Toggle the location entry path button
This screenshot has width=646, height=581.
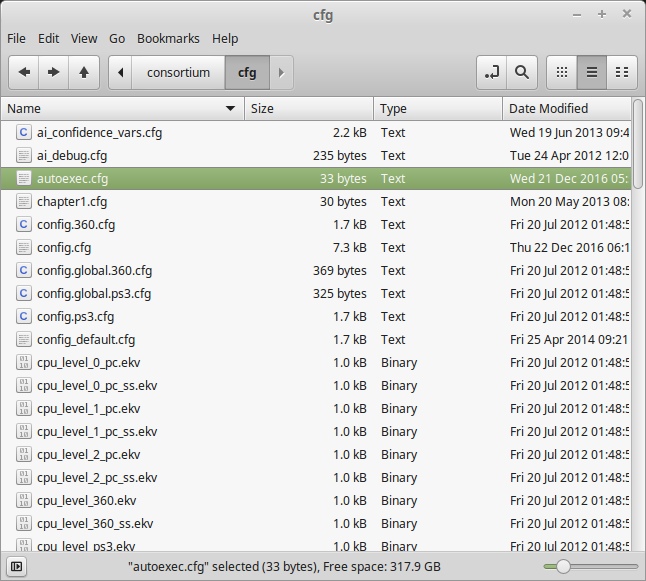pos(492,73)
